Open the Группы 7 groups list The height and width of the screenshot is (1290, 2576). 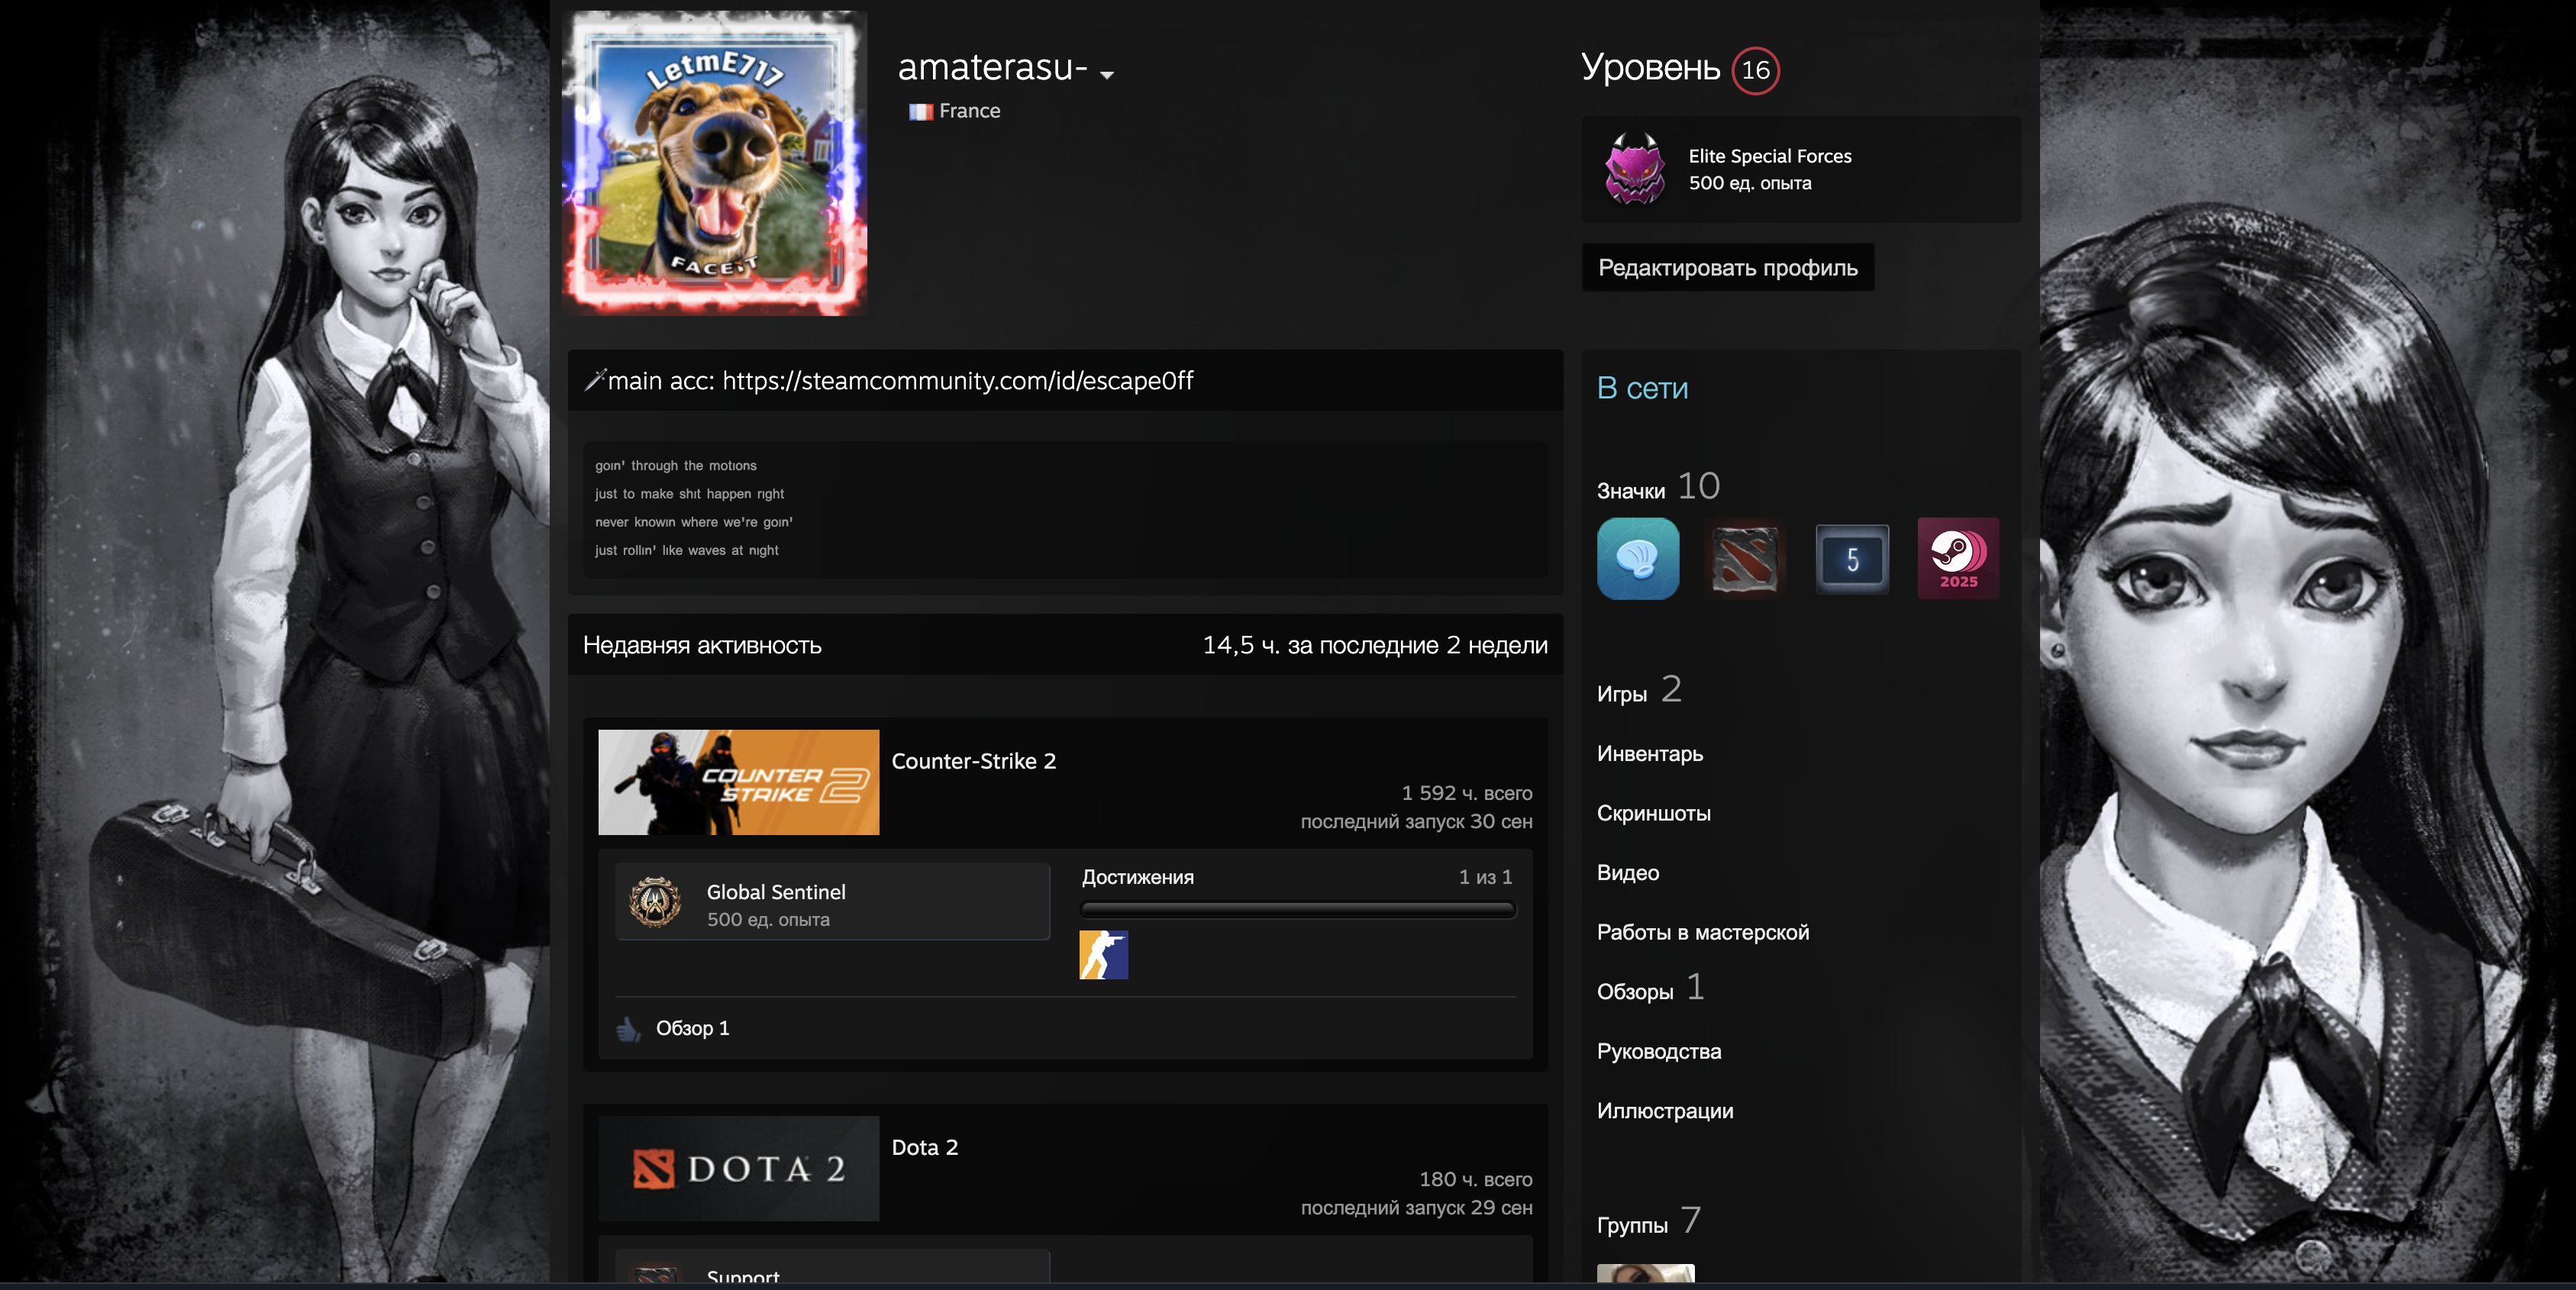(1648, 1222)
